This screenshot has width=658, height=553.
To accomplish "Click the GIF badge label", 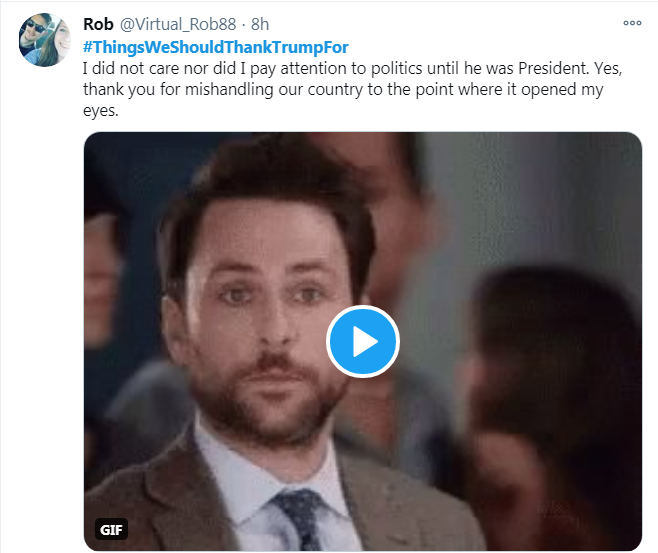I will (109, 529).
